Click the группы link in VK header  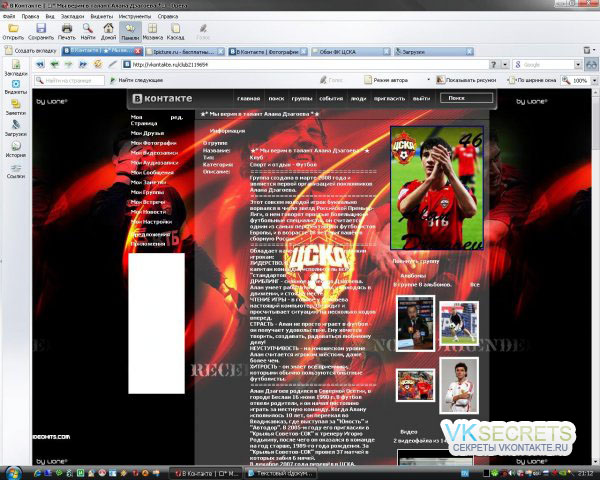[x=302, y=98]
